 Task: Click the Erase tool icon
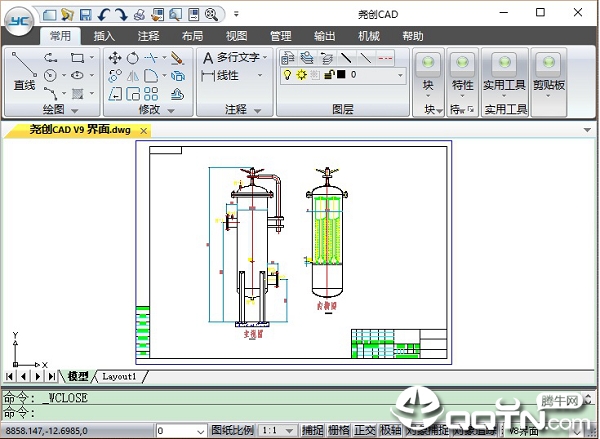pos(178,58)
